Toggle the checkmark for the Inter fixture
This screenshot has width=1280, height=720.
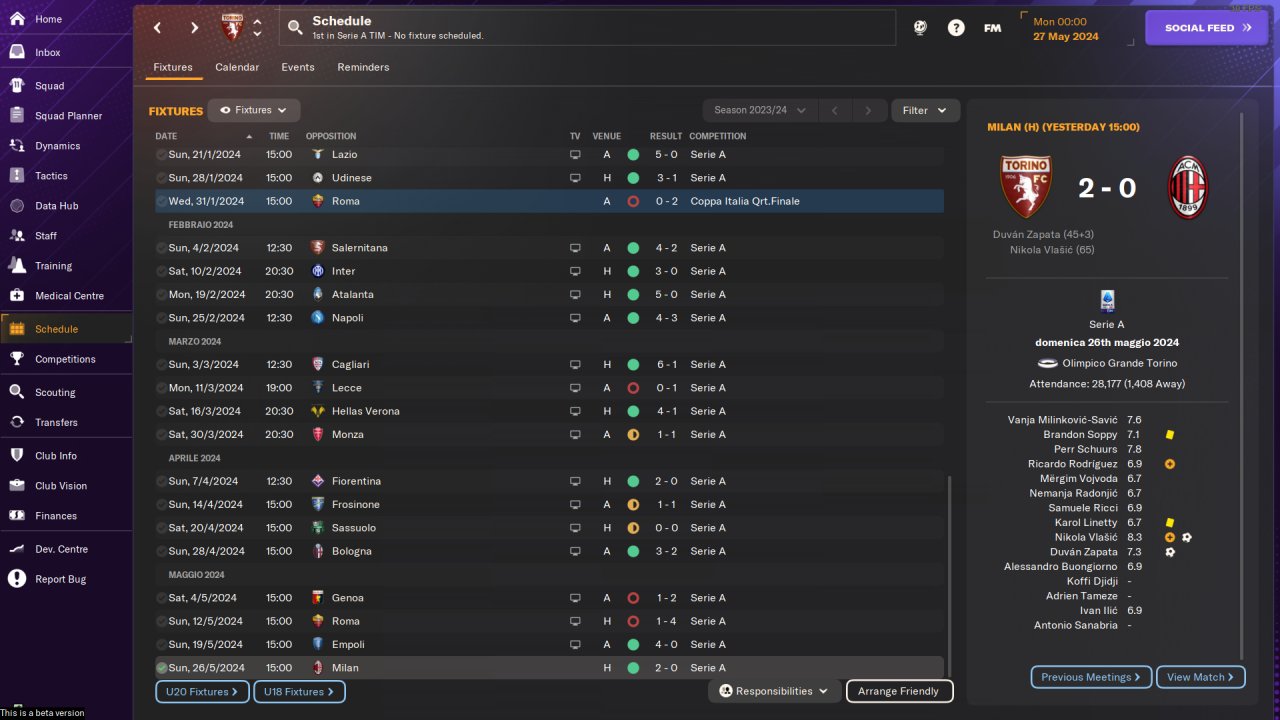161,271
